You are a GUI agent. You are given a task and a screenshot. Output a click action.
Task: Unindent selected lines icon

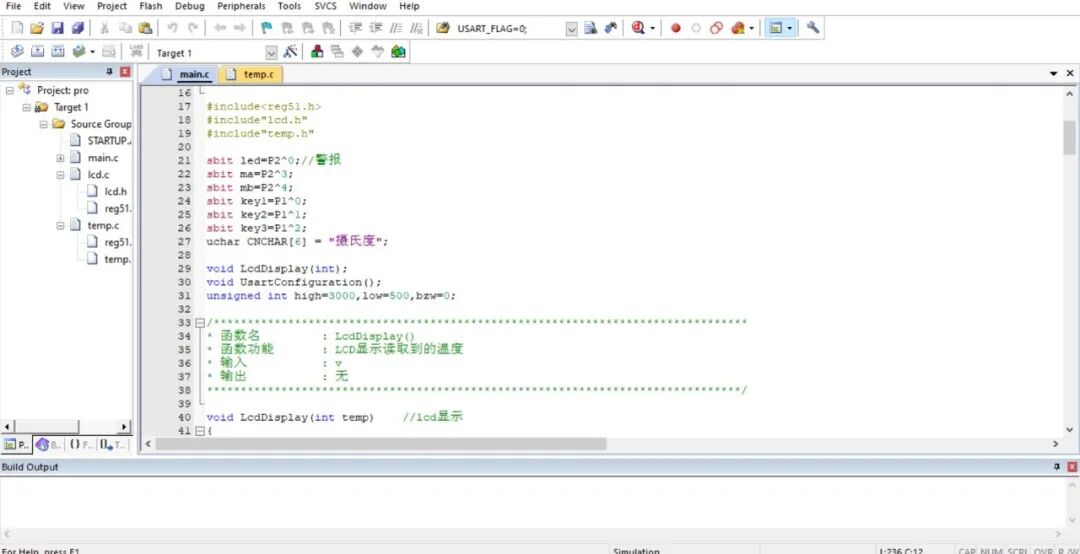tap(375, 28)
